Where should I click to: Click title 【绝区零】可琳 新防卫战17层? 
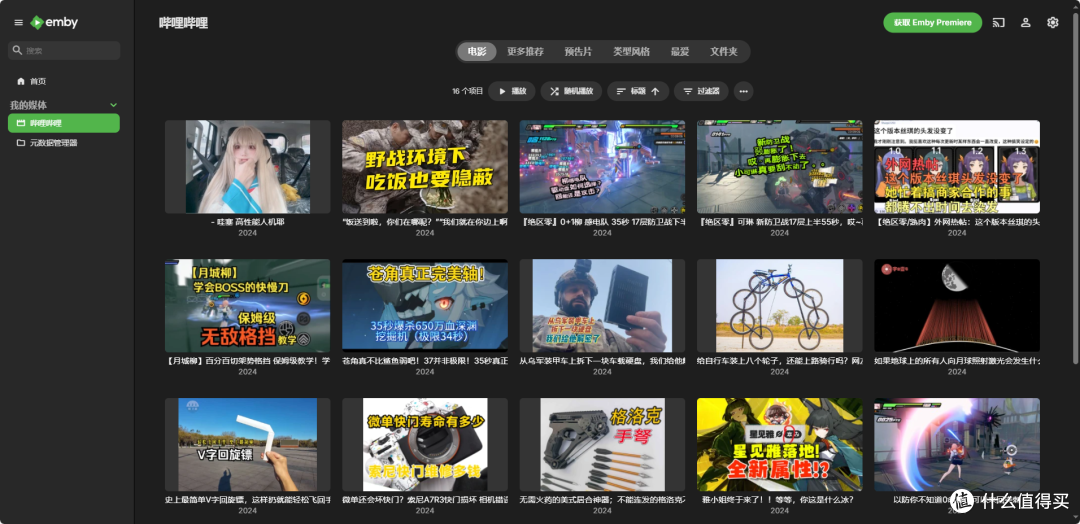780,222
